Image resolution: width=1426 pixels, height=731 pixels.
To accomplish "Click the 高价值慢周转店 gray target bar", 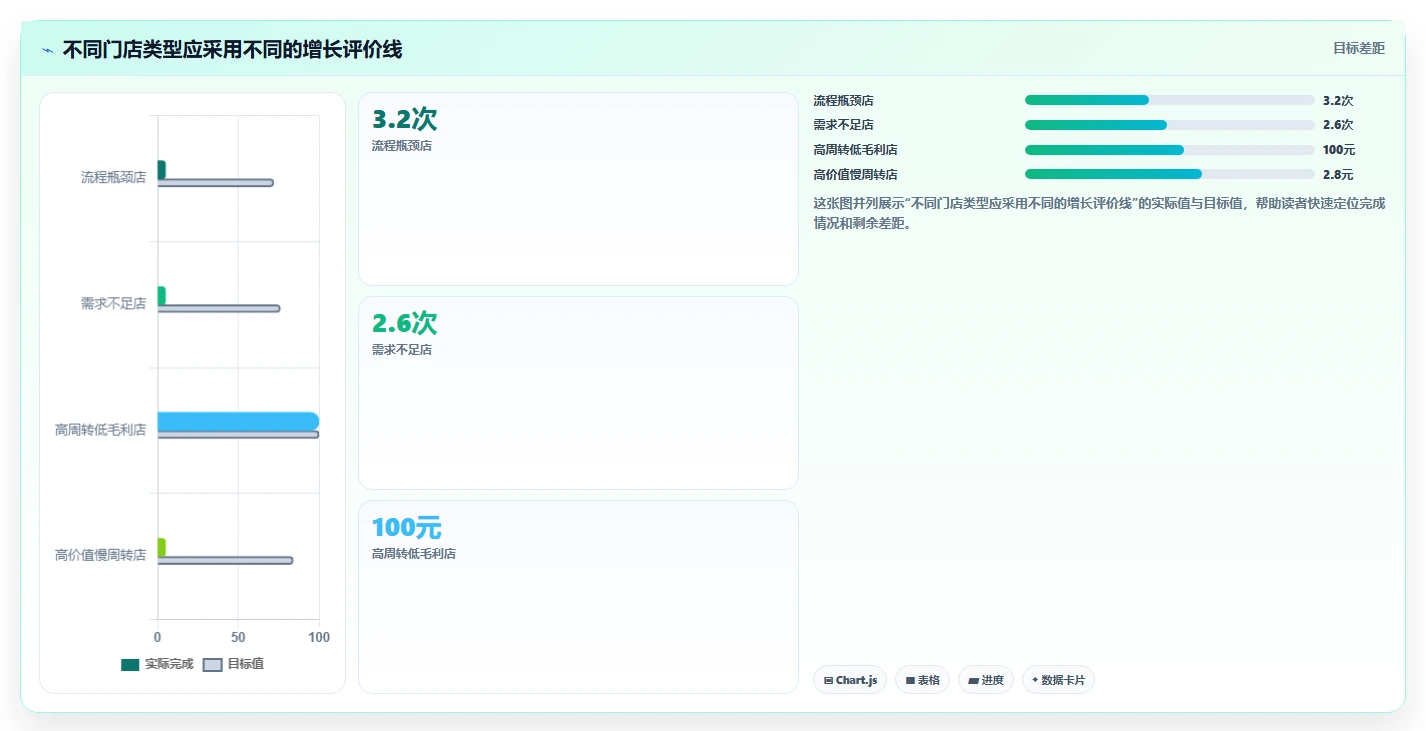I will 225,561.
